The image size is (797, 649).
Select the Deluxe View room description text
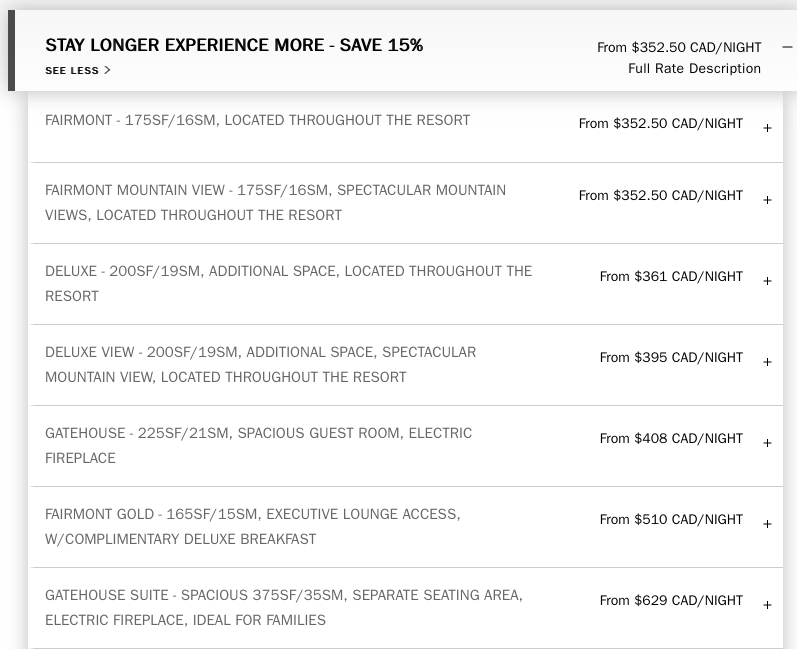261,365
